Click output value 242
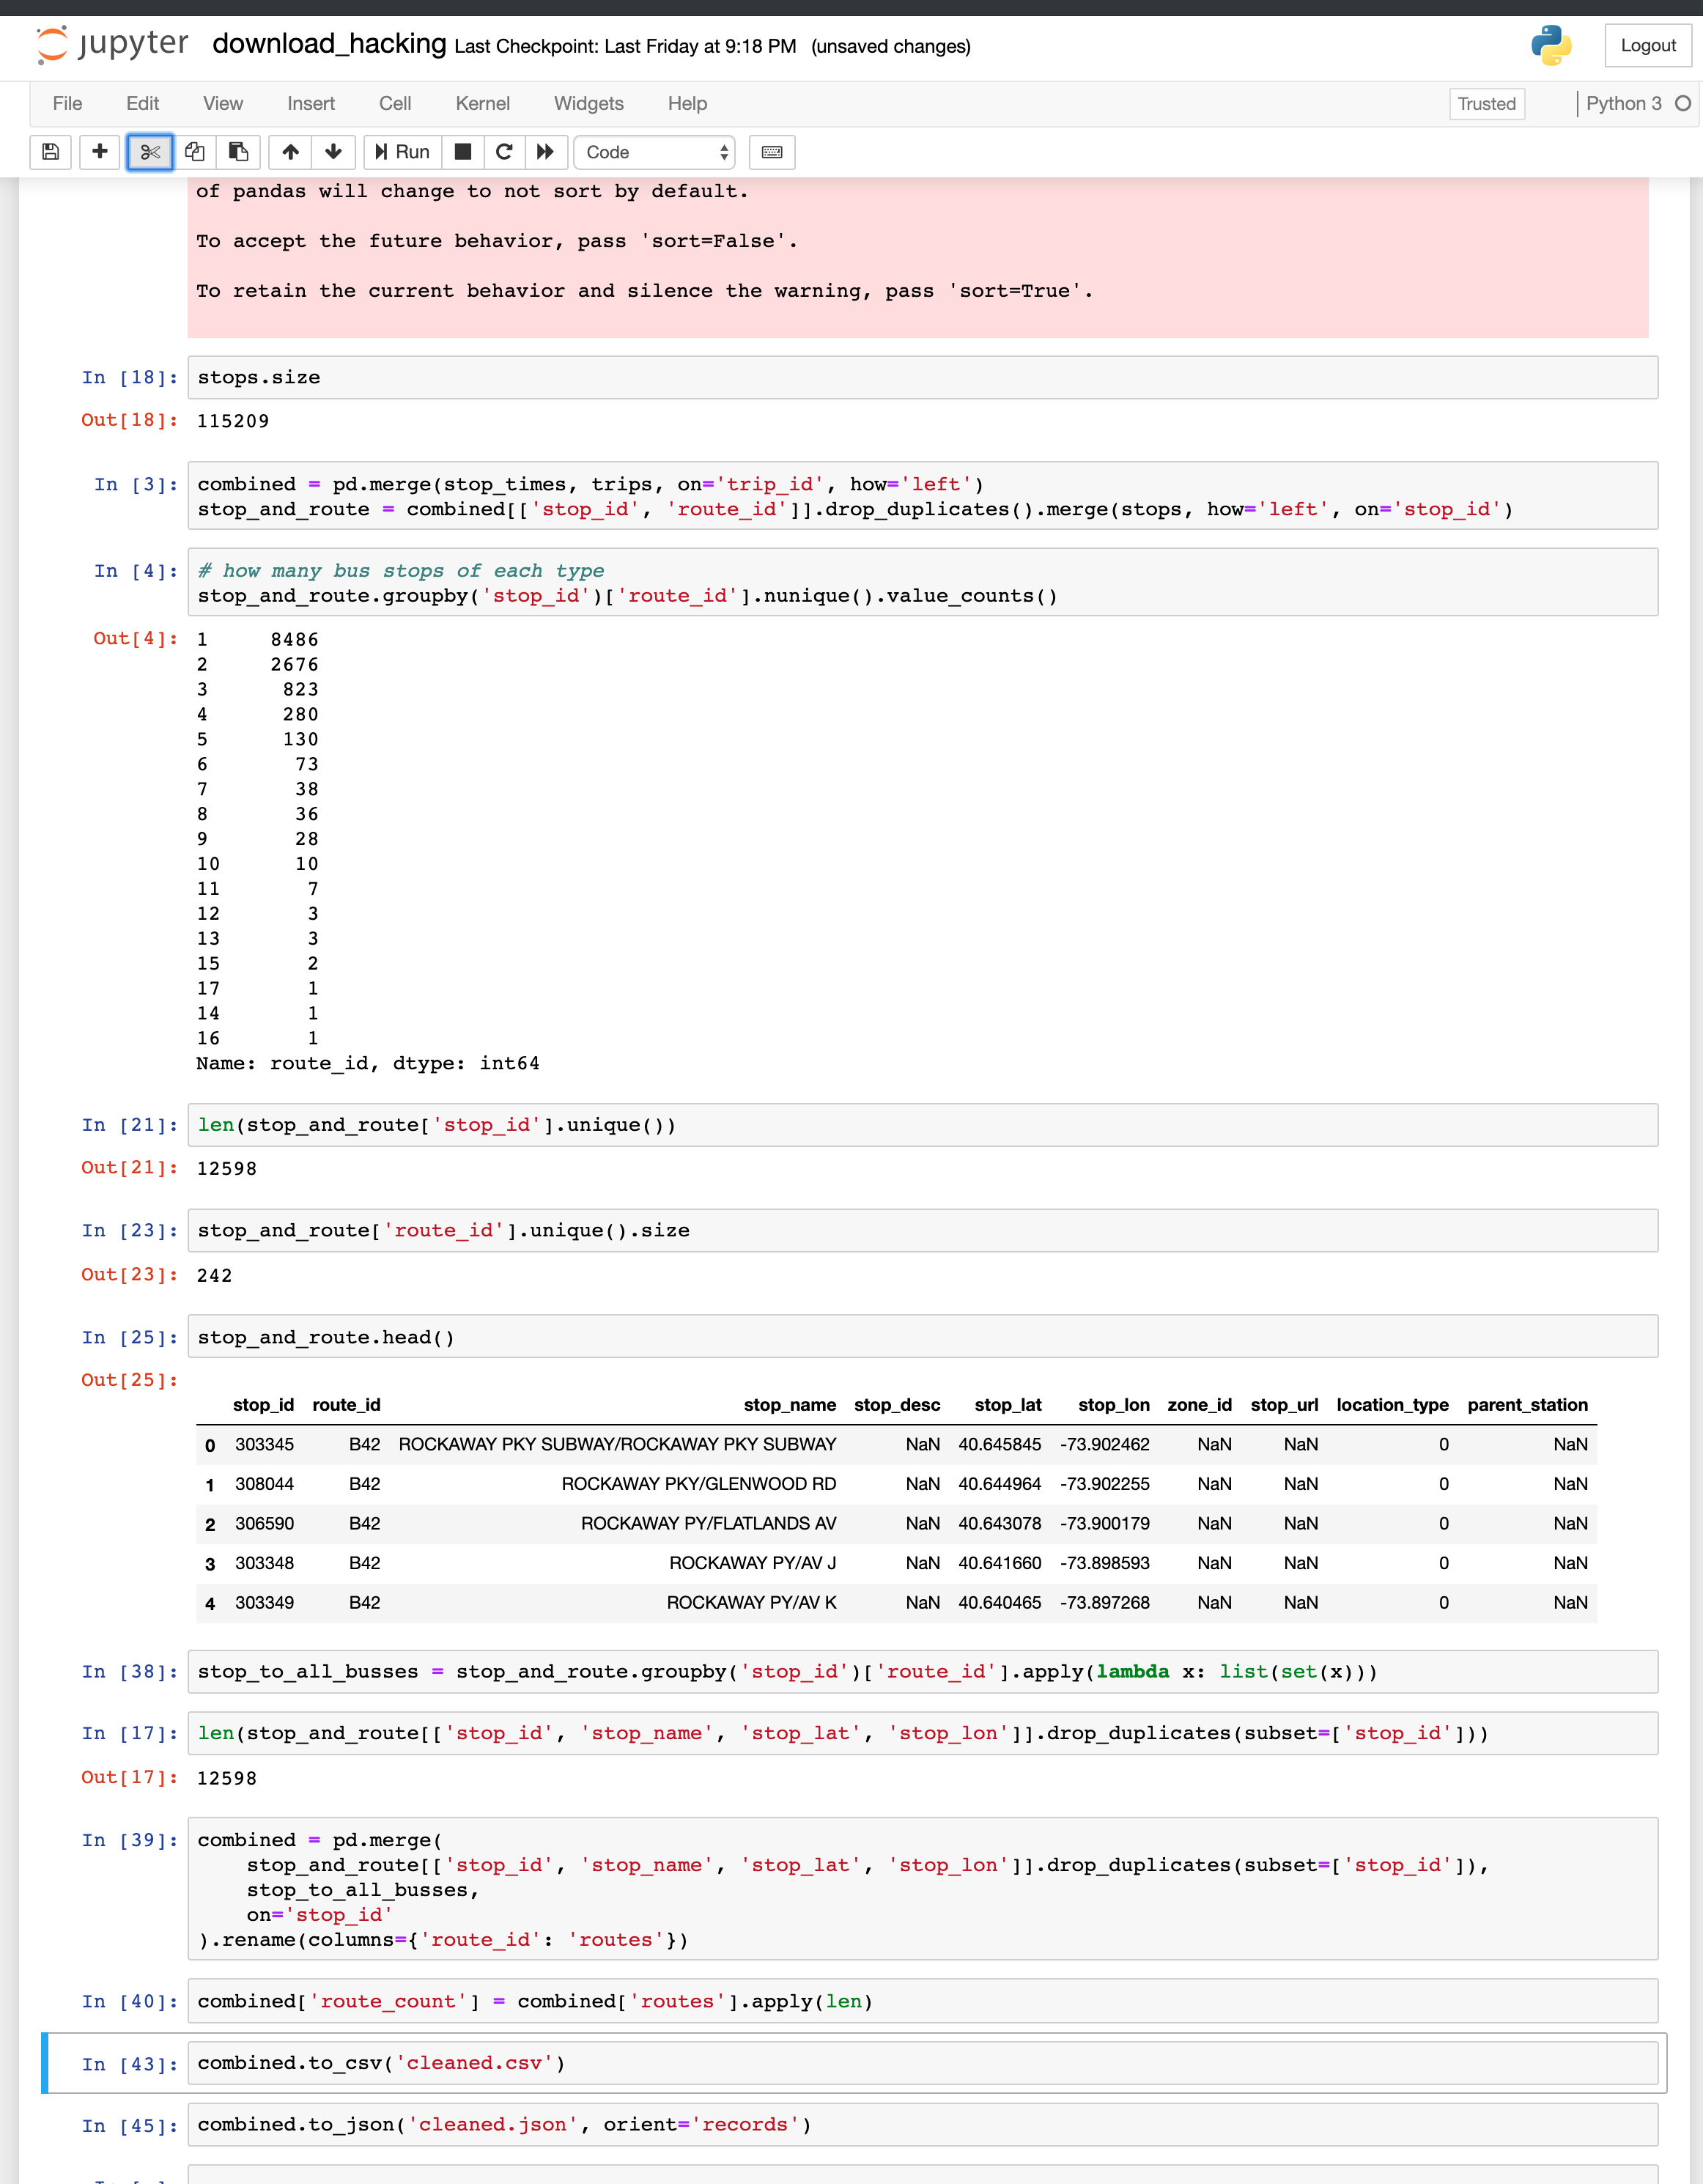 click(214, 1276)
